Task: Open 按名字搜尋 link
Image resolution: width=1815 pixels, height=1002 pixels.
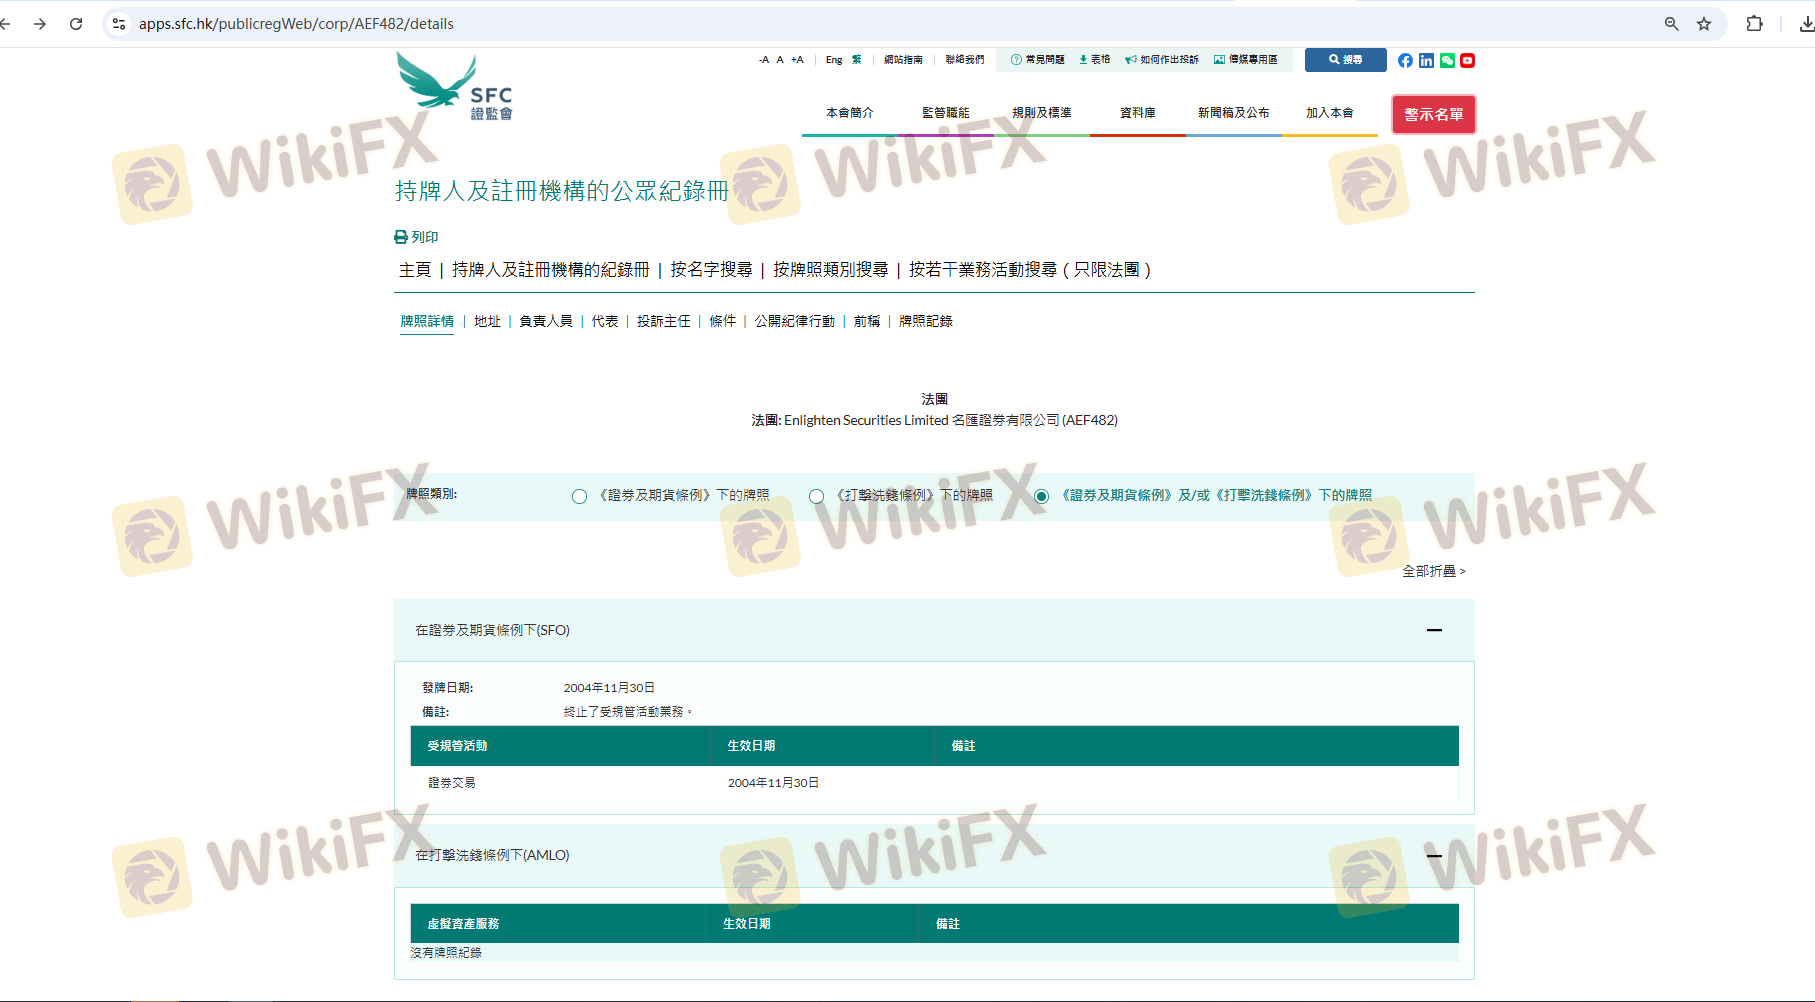Action: coord(711,270)
